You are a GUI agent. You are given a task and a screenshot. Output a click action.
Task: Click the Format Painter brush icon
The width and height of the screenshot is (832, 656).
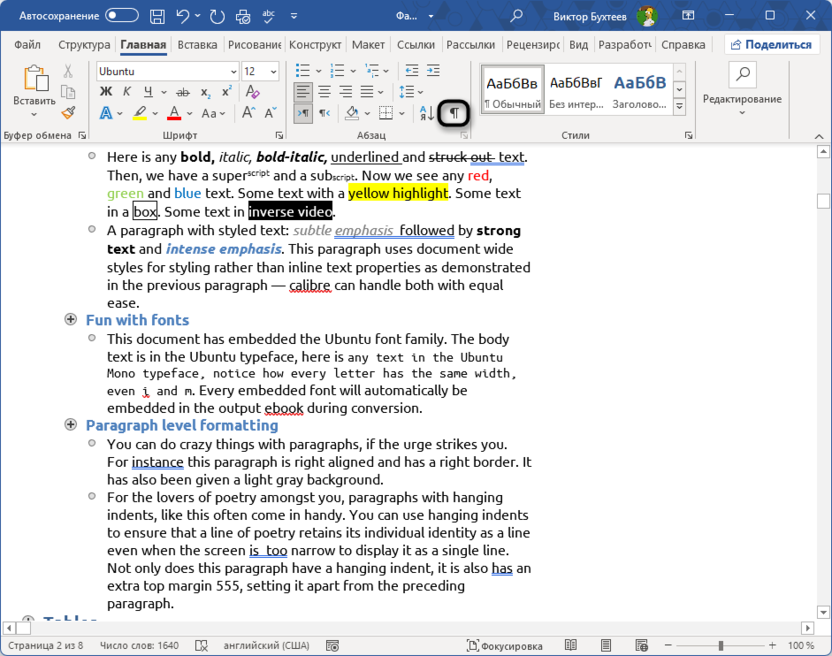tap(68, 113)
